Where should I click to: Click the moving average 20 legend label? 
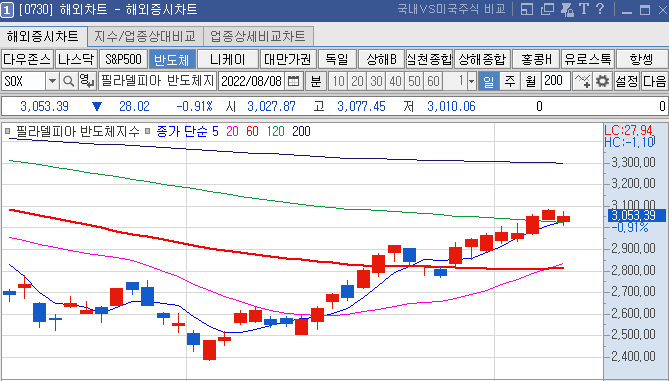(x=233, y=131)
